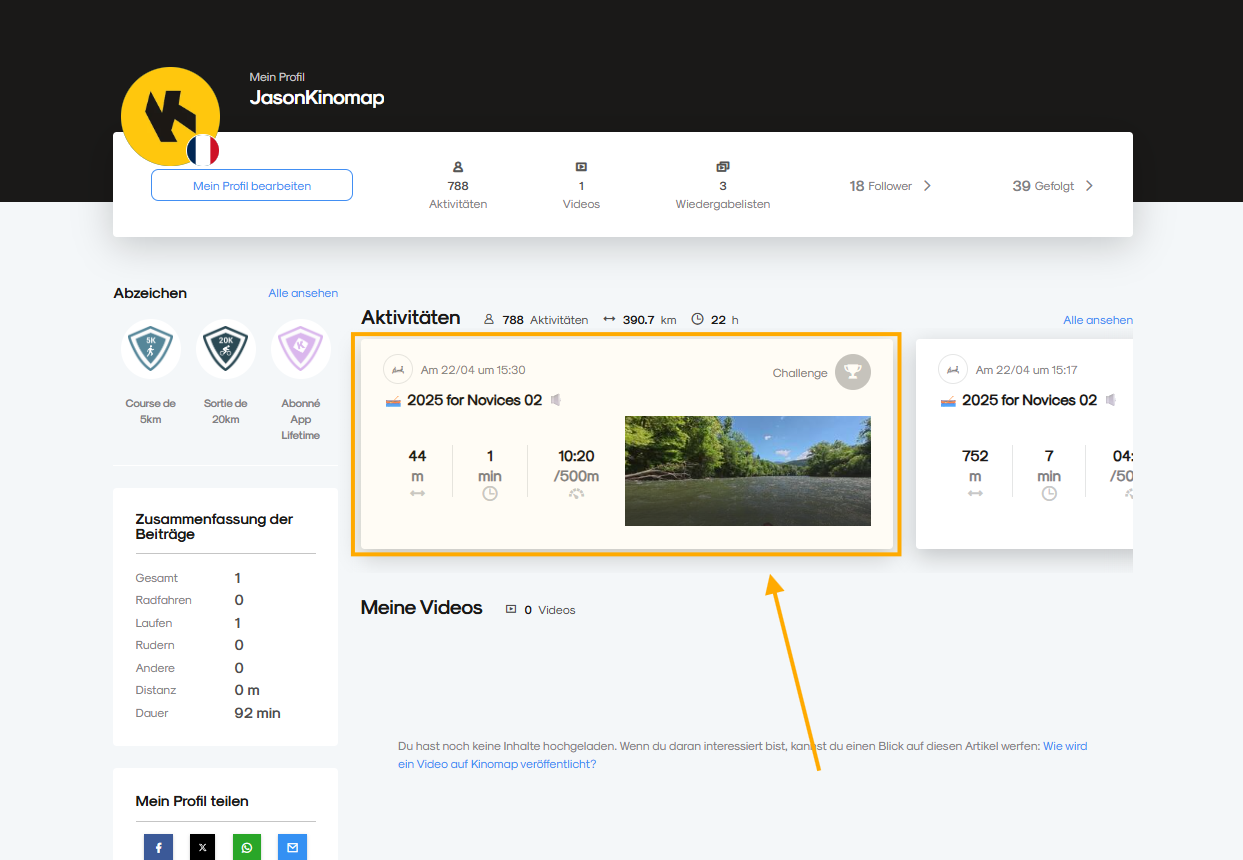Open 'Alle ansehen' for Aktivitäten

pyautogui.click(x=1098, y=320)
